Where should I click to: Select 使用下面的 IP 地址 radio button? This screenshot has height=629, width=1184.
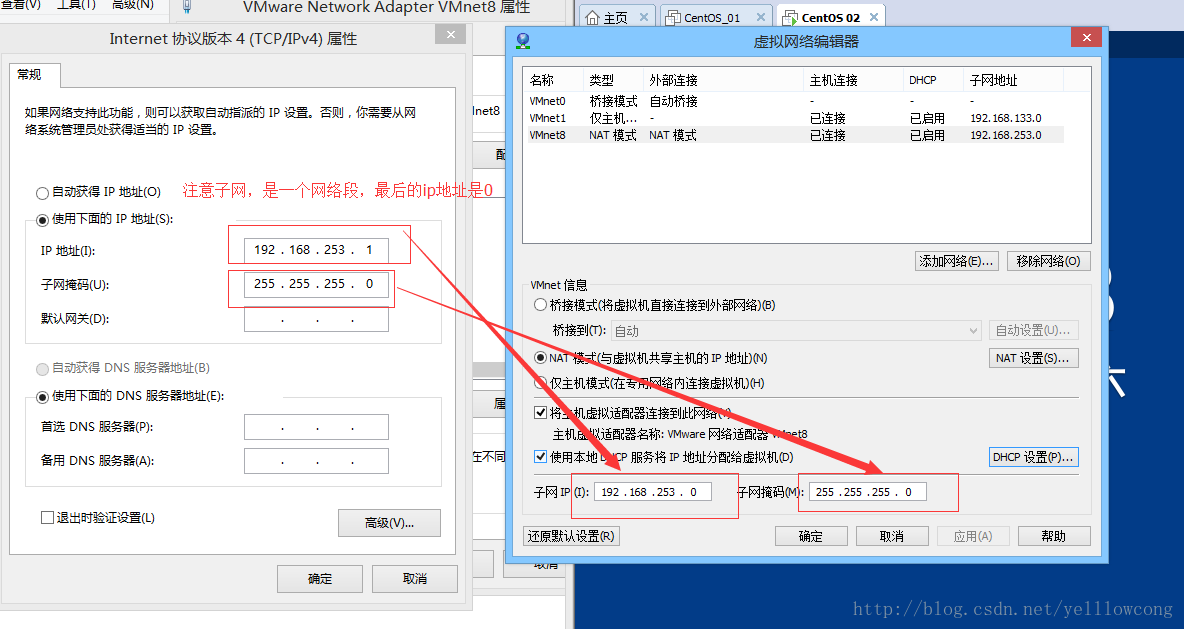tap(42, 220)
